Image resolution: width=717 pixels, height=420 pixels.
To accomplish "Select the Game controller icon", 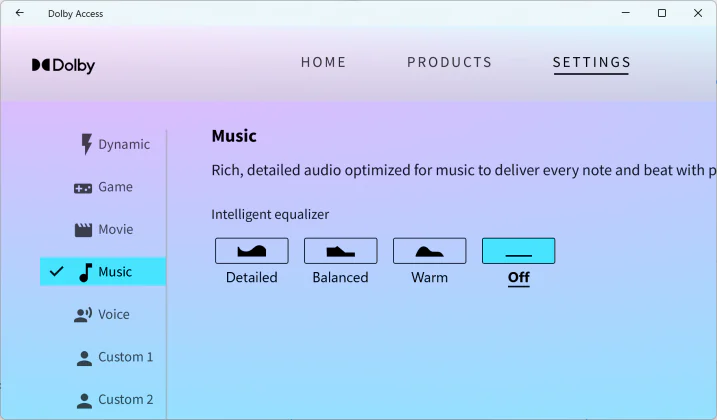I will pos(83,188).
